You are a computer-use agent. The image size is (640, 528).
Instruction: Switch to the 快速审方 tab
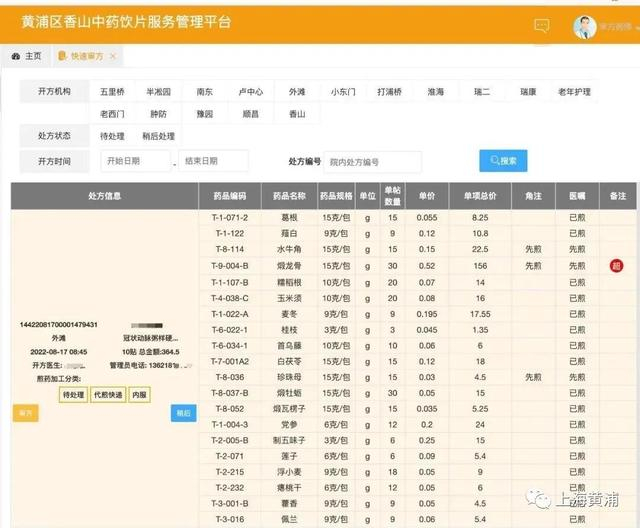point(87,56)
